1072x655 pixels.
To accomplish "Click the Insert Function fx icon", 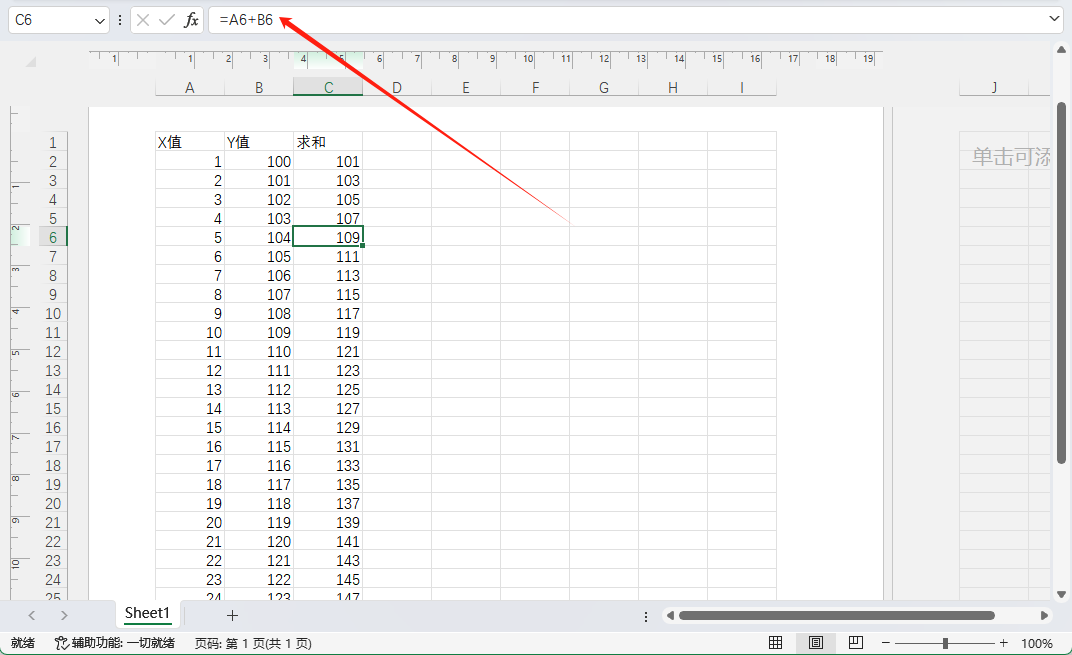I will pyautogui.click(x=191, y=20).
